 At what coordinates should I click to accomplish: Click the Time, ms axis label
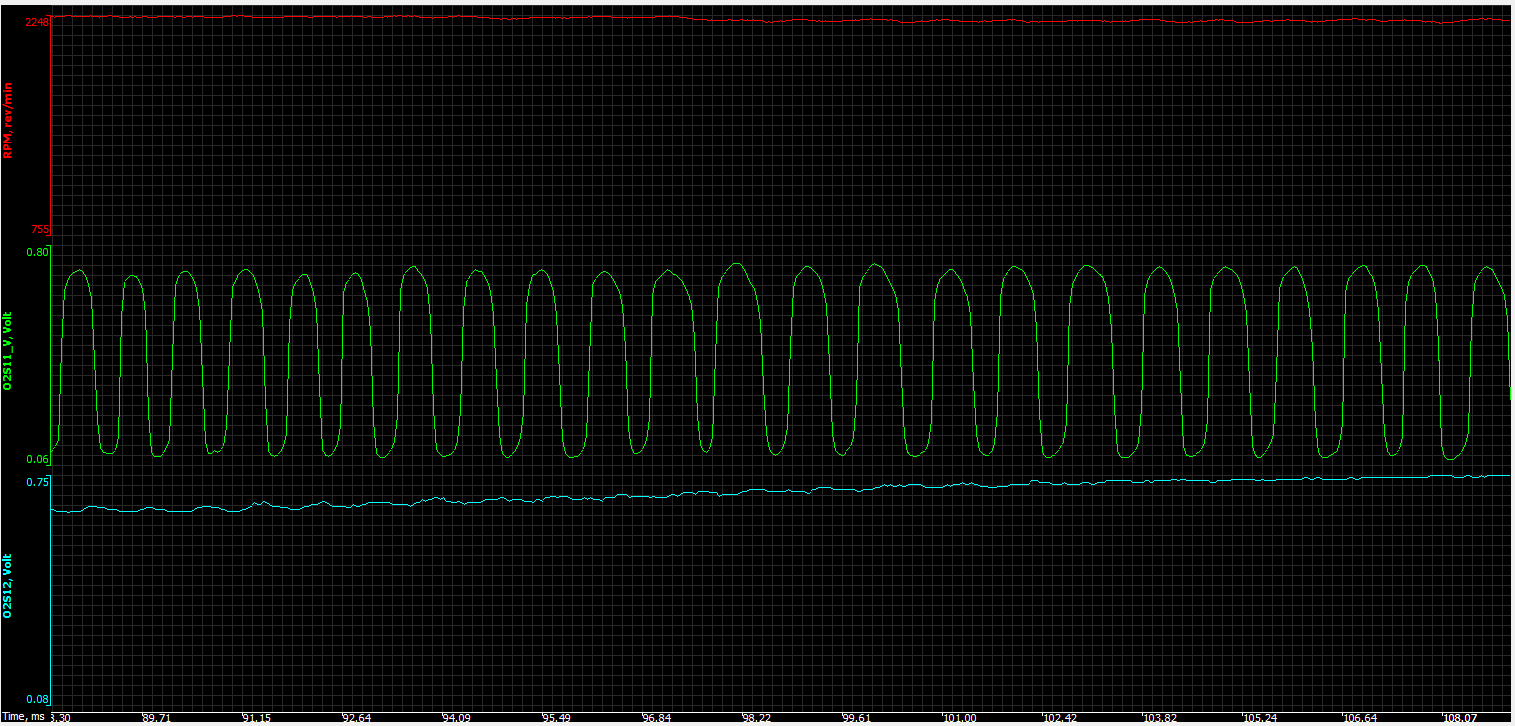click(x=22, y=717)
